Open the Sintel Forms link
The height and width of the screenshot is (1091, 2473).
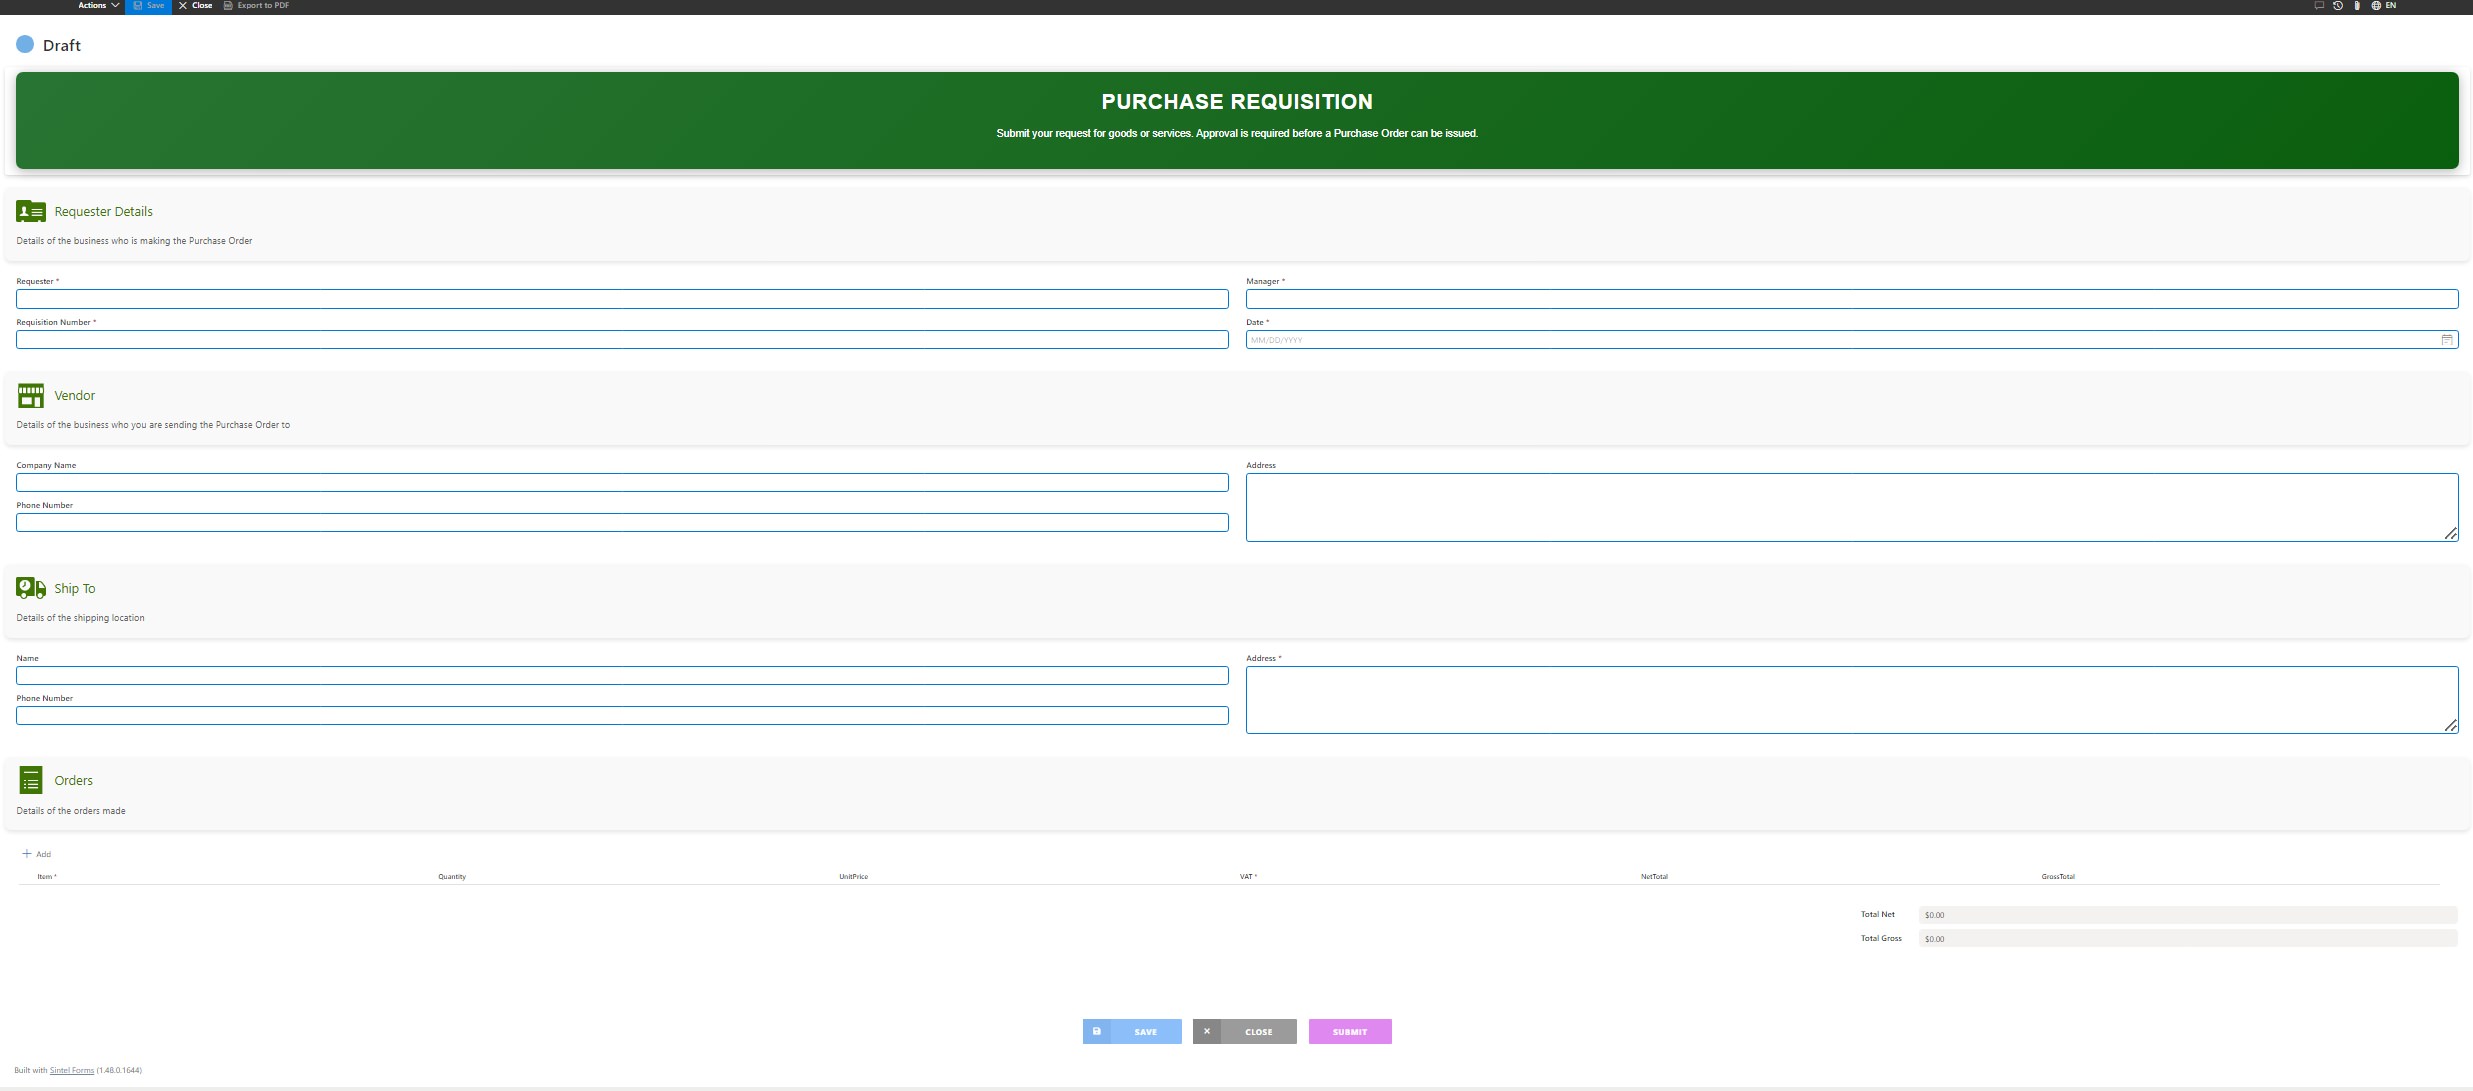tap(72, 1070)
